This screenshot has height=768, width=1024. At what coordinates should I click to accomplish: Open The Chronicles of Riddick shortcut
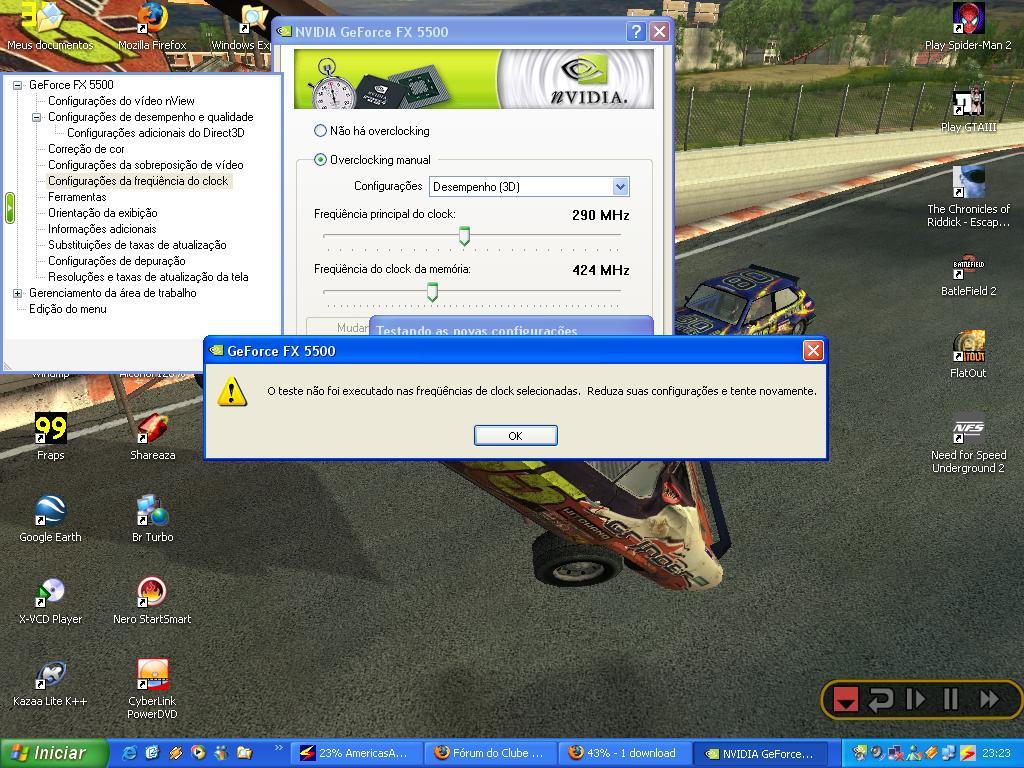[968, 197]
